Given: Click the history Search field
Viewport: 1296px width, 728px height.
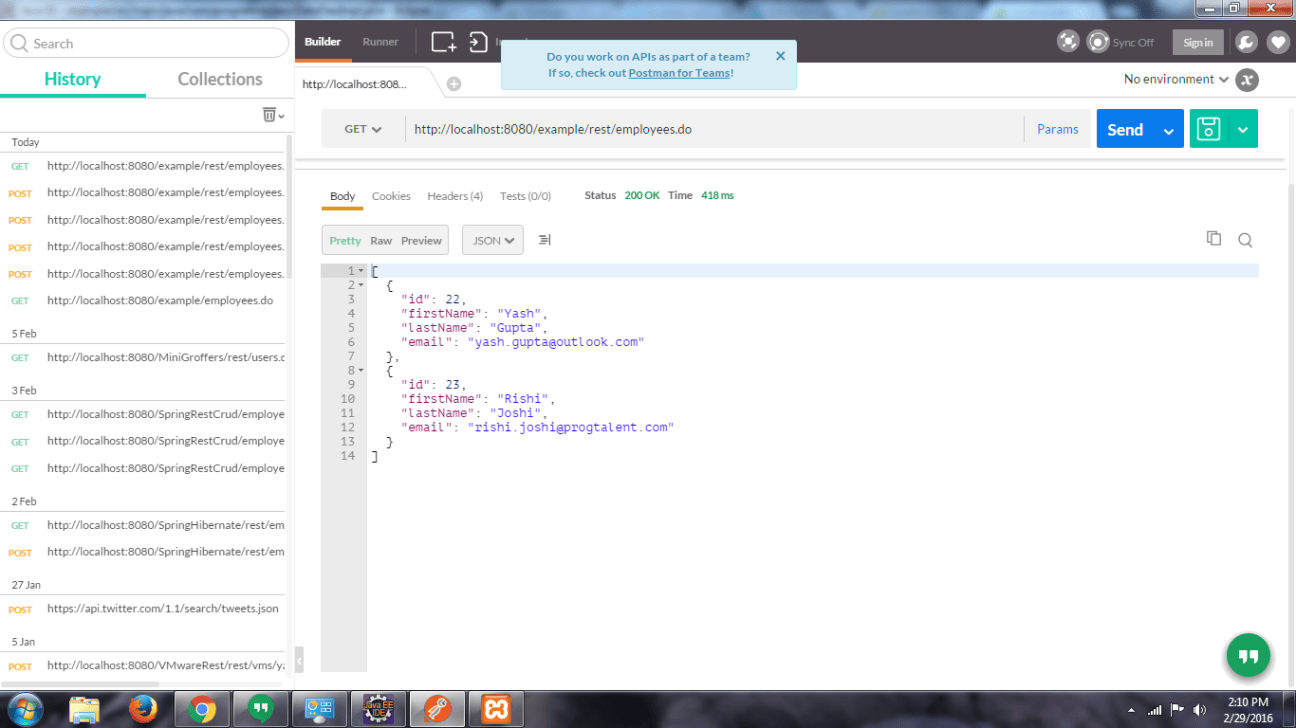Looking at the screenshot, I should 146,43.
